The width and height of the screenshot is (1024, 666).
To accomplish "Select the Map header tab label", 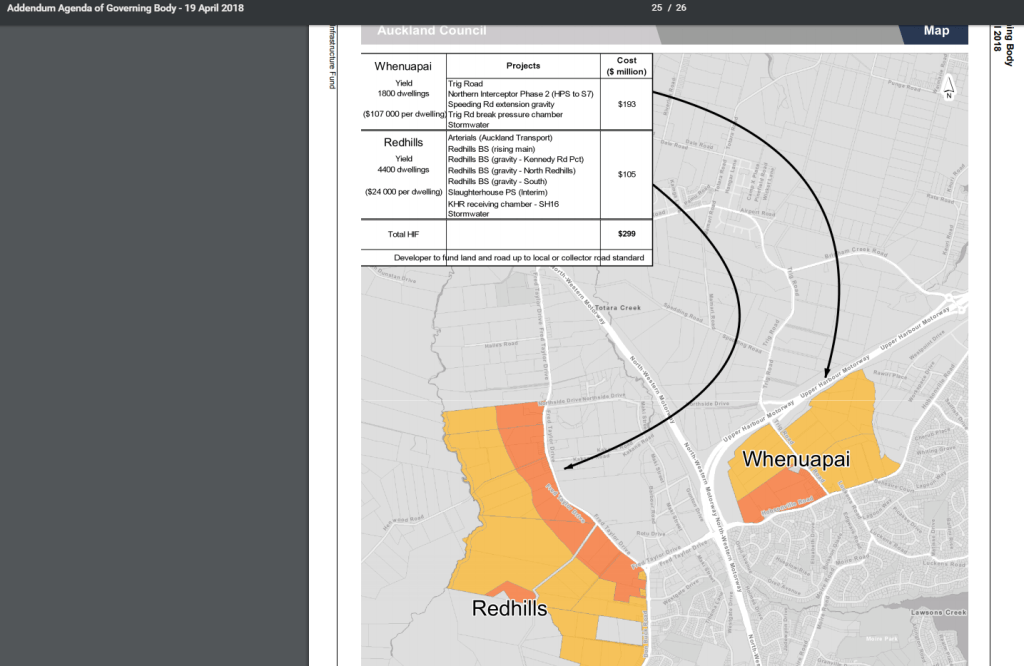I will coord(936,31).
